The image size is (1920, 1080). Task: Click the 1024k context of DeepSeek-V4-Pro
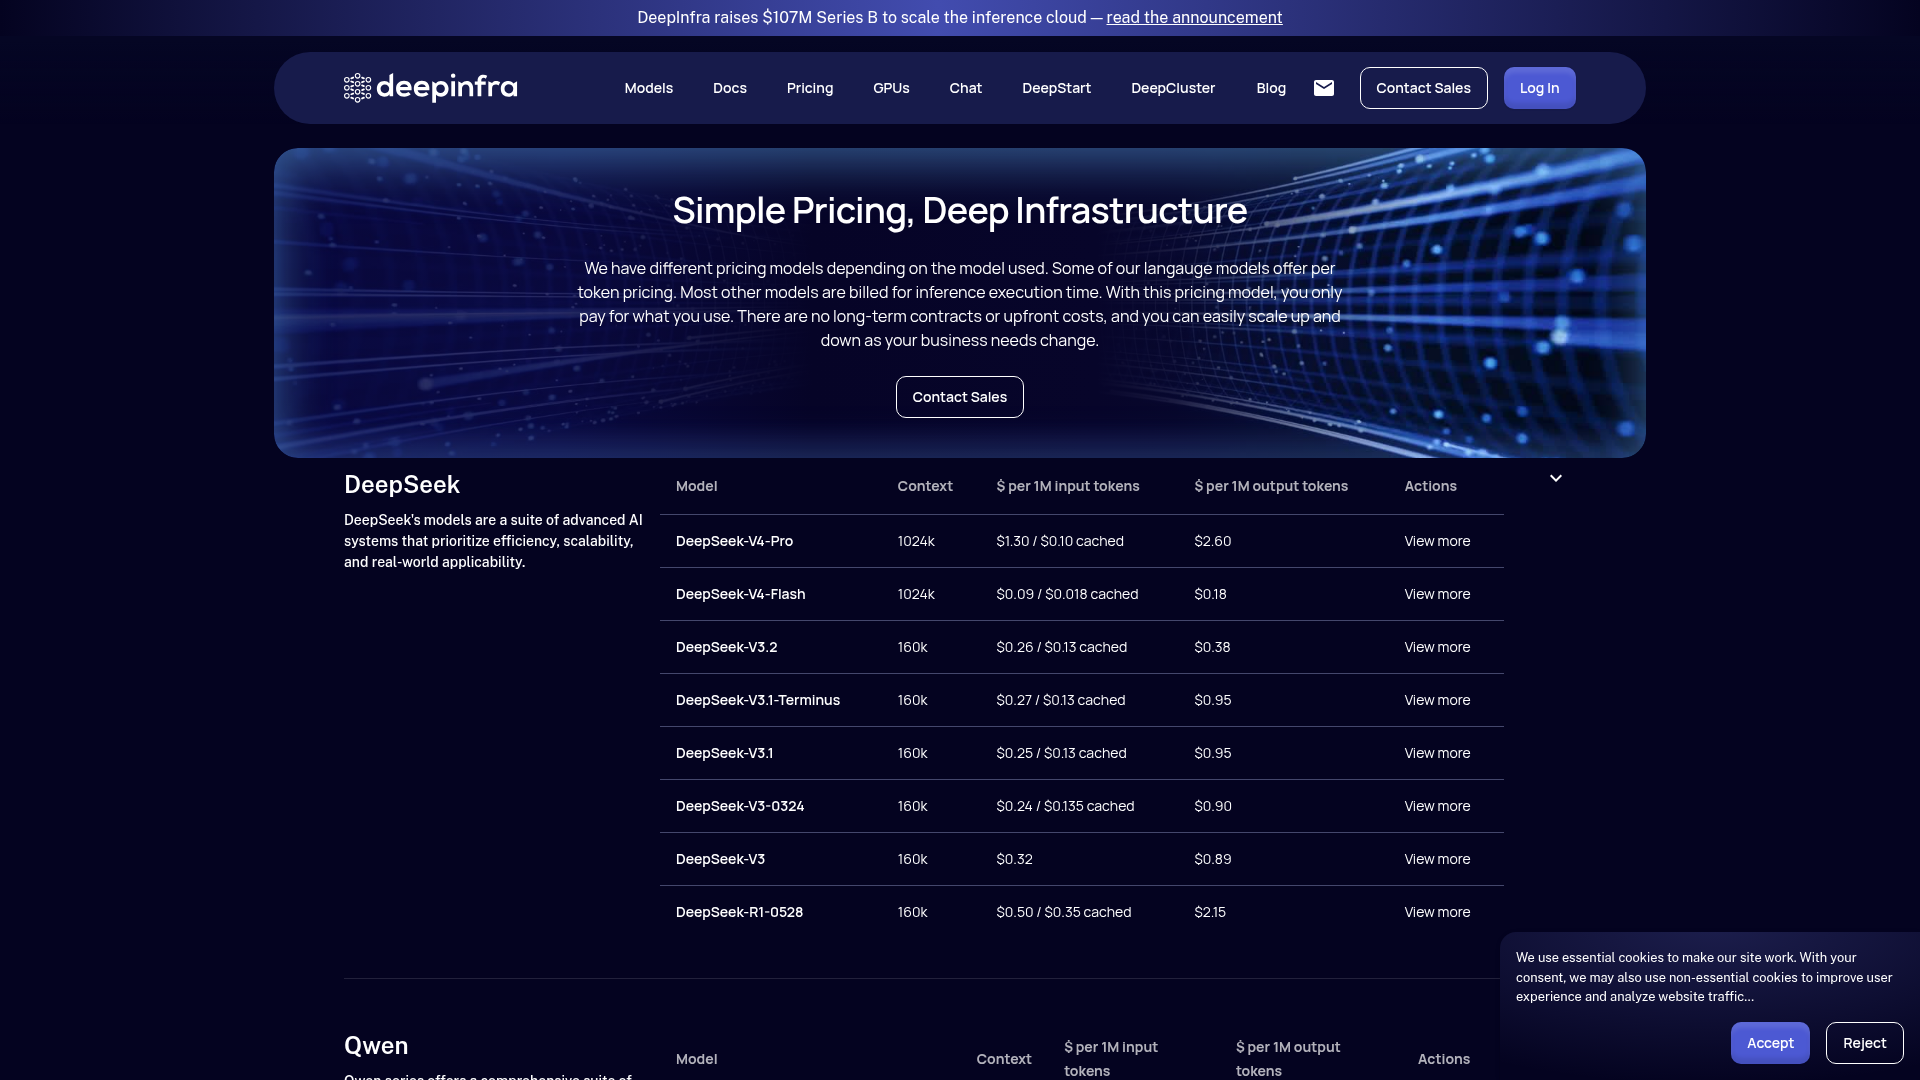point(916,541)
